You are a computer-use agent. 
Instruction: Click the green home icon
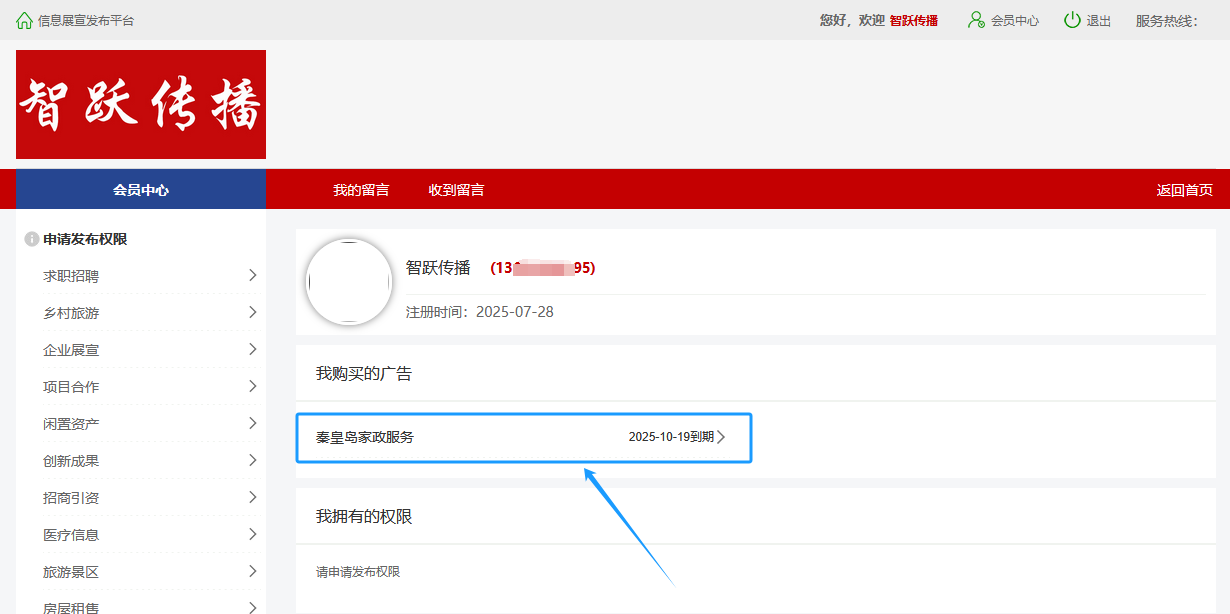24,20
